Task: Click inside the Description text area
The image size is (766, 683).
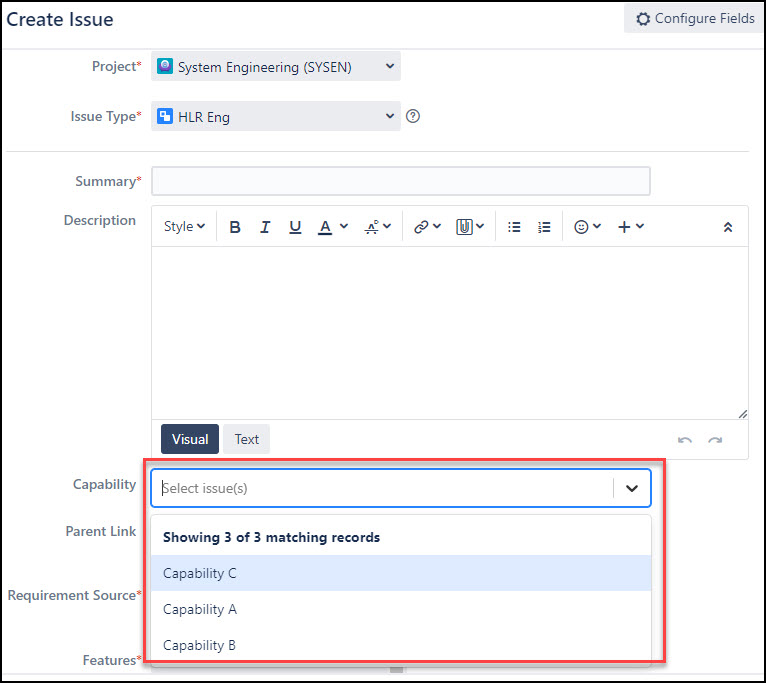Action: pos(449,333)
